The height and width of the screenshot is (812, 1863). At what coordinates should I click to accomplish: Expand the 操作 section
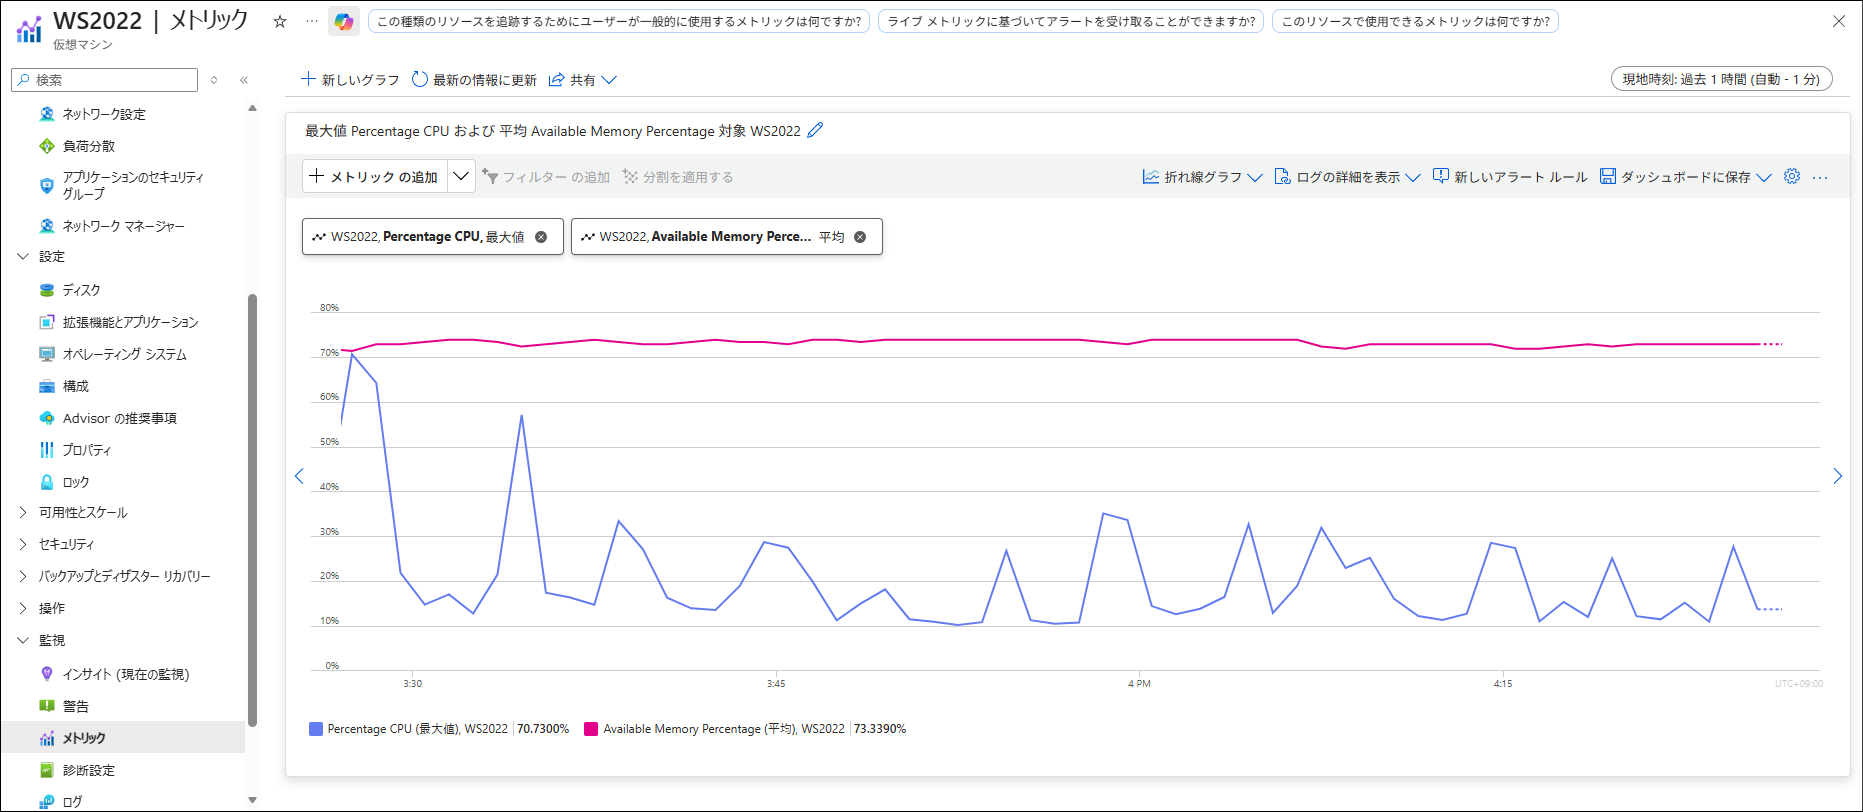coord(23,608)
